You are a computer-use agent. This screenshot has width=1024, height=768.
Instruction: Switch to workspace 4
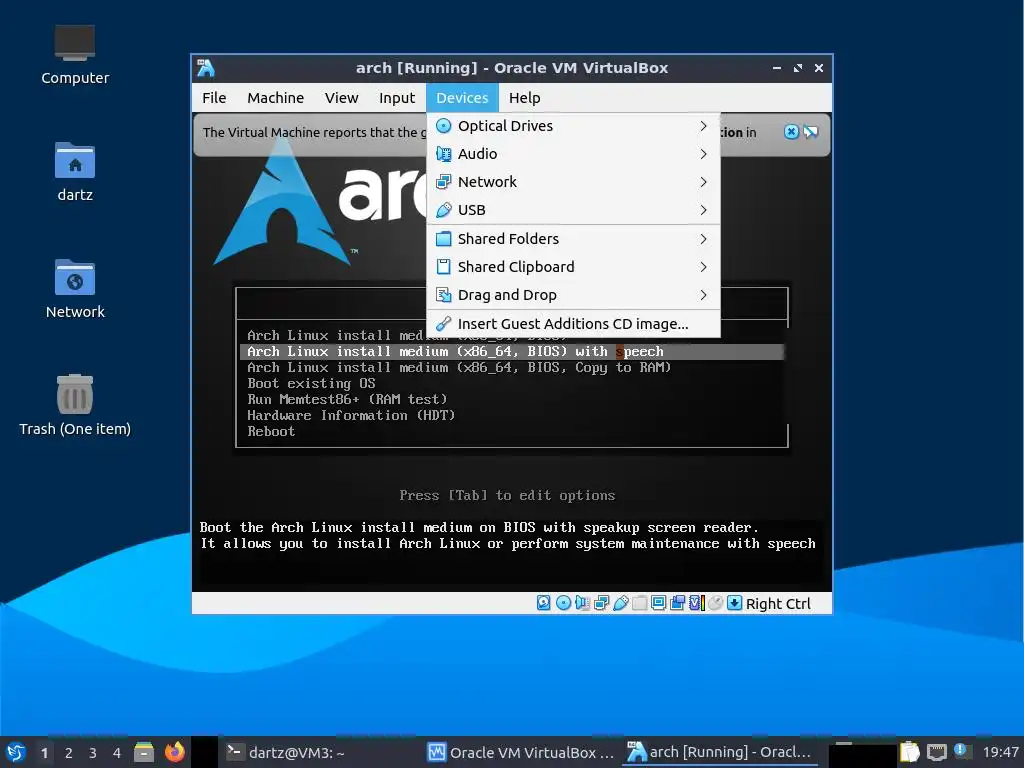[117, 753]
